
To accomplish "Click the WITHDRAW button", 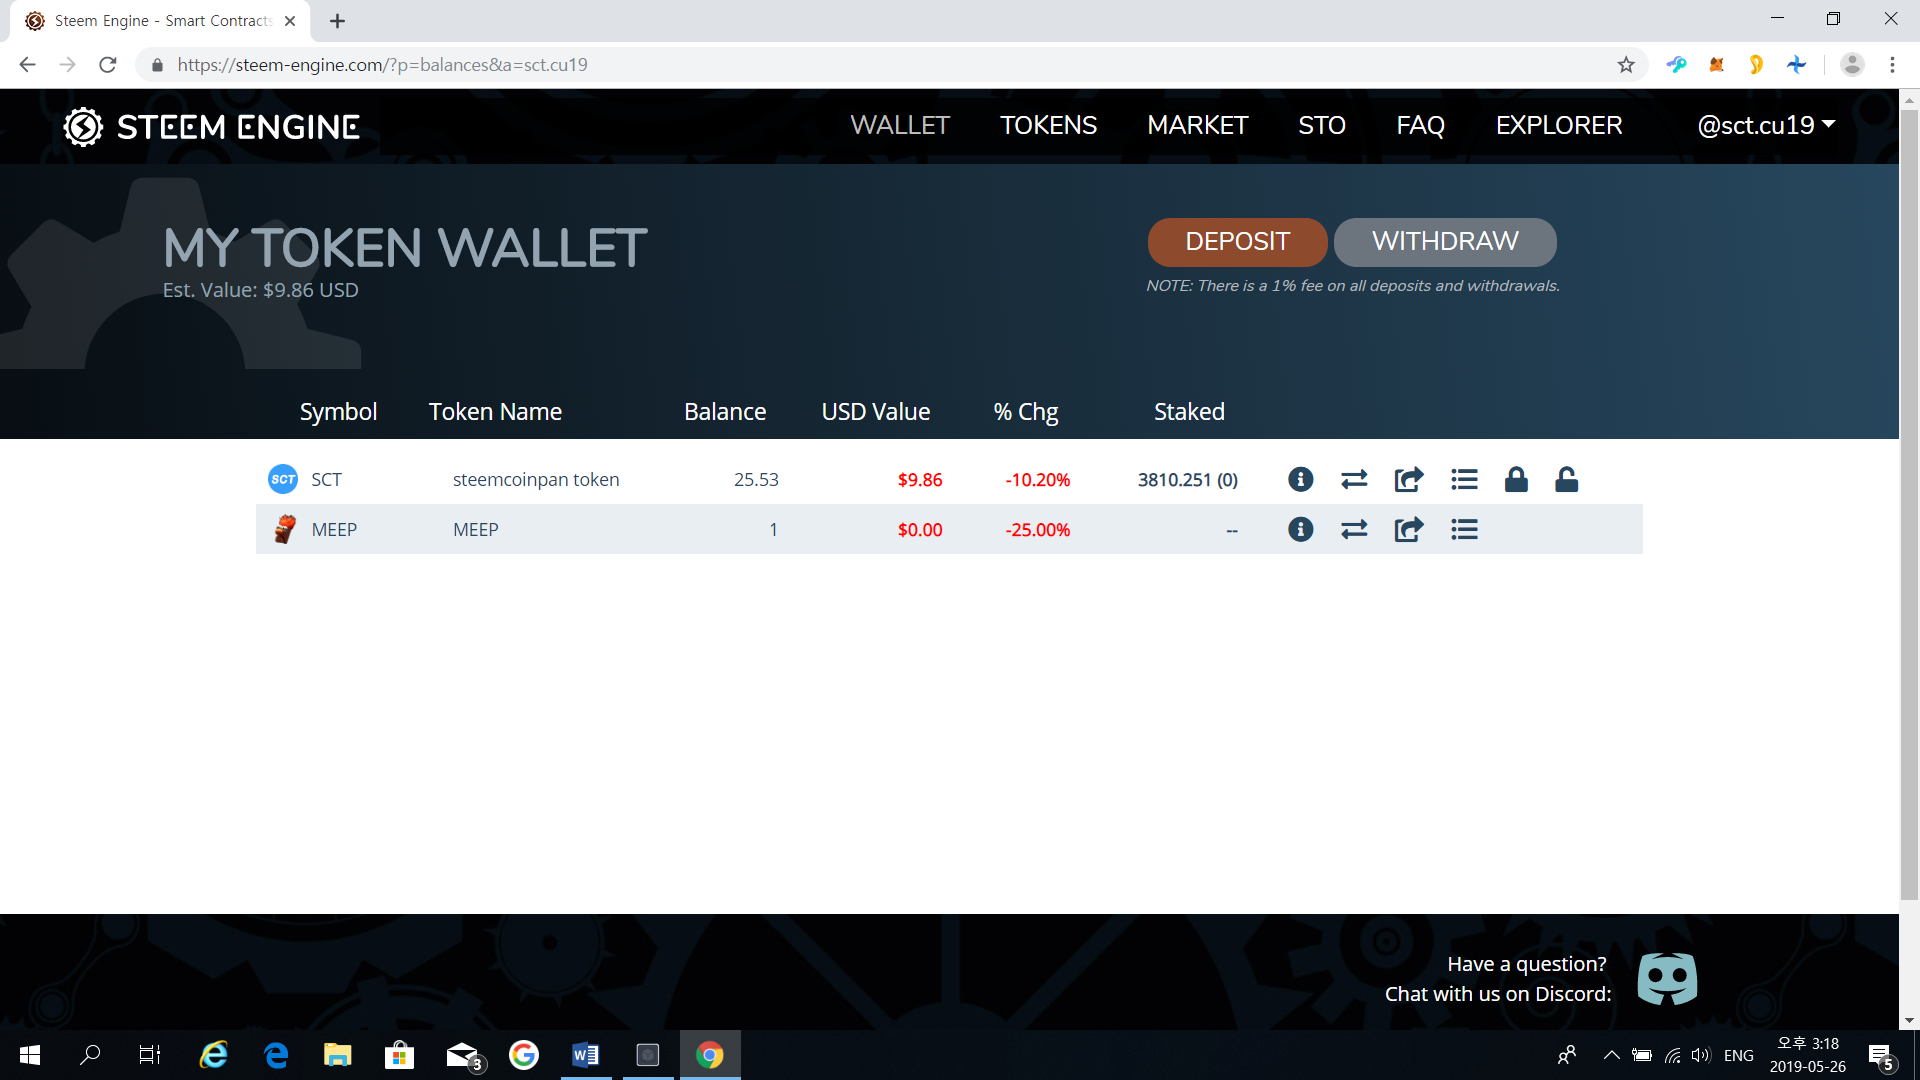I will (1445, 242).
